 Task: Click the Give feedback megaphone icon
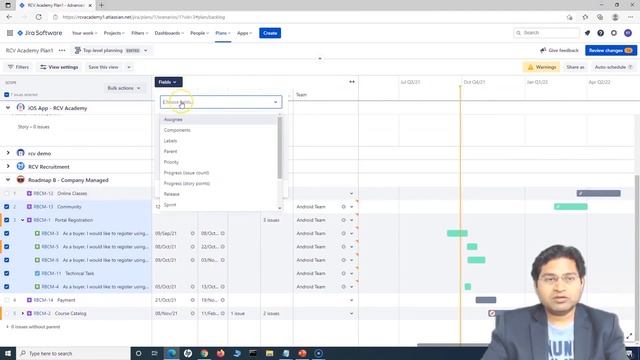coord(543,51)
